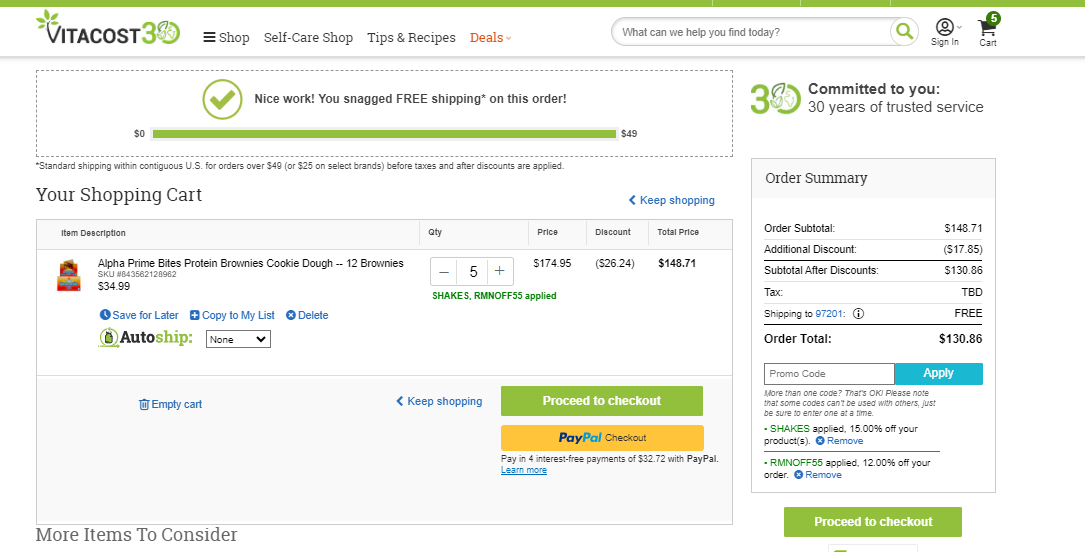Click Proceed to checkout under cart

click(601, 401)
